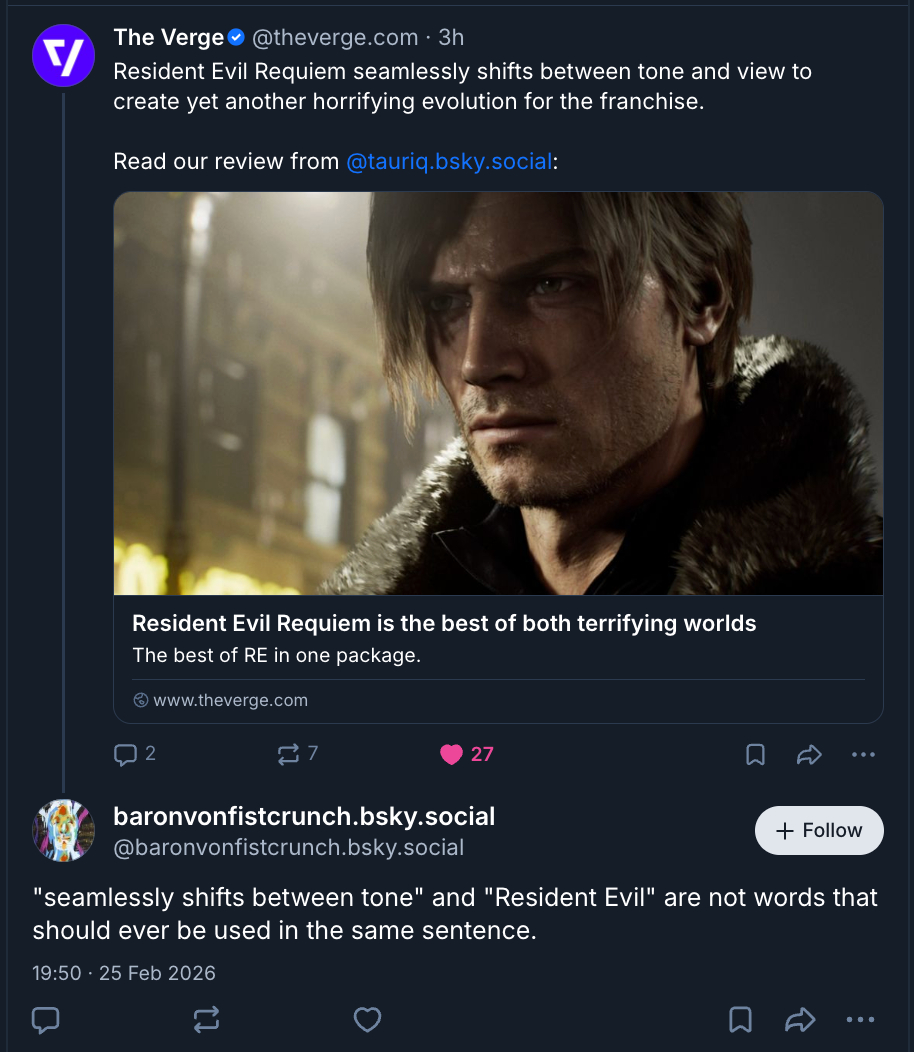Unlike The Verge's post (pink heart)
Image resolution: width=914 pixels, height=1052 pixels.
452,754
